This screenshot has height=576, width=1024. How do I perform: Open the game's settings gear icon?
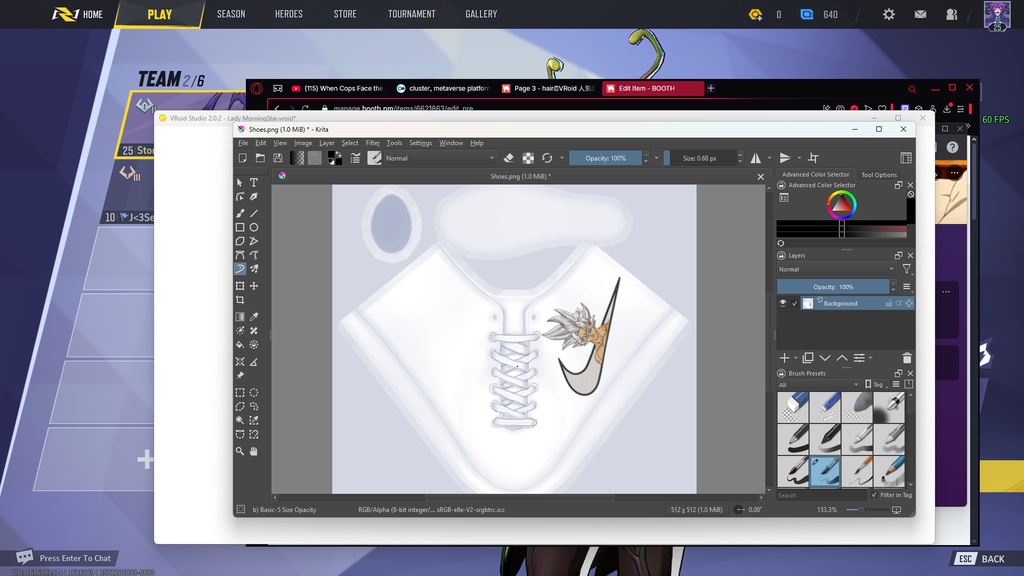coord(889,14)
